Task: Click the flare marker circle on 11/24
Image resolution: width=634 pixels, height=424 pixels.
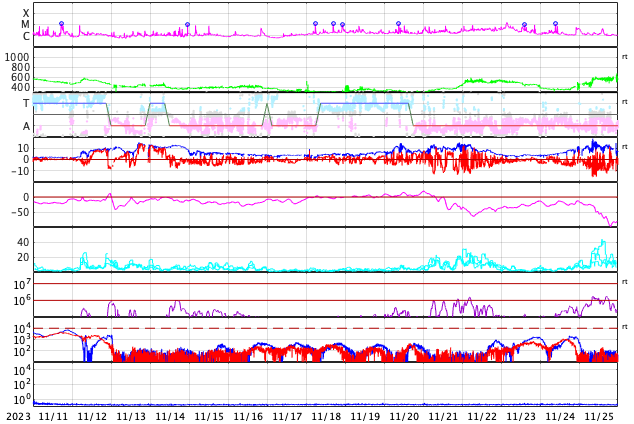Action: click(556, 24)
